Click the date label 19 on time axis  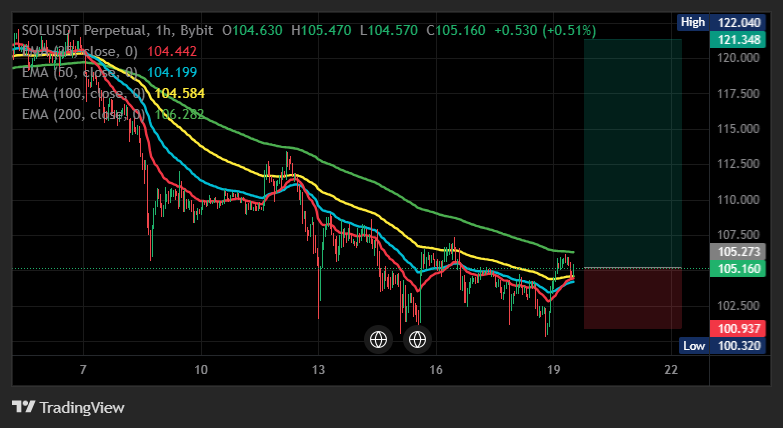553,370
